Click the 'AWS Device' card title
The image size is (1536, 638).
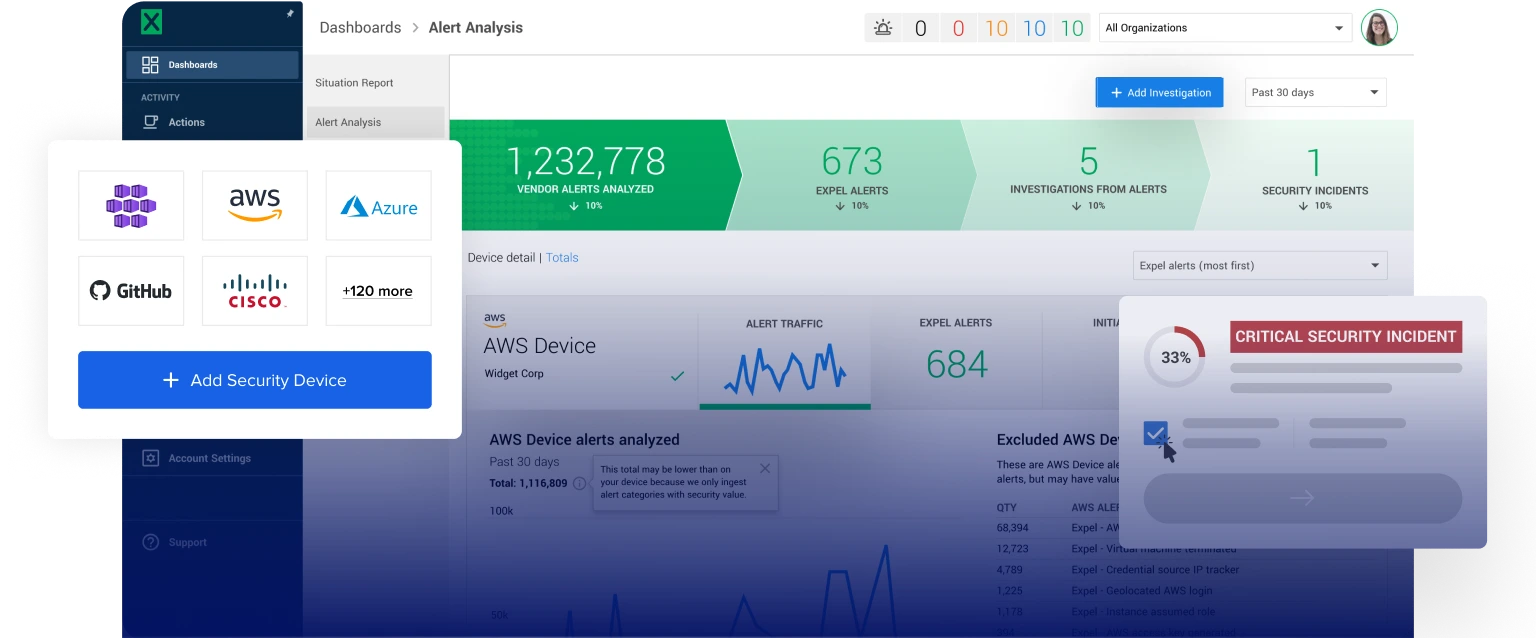coord(540,346)
